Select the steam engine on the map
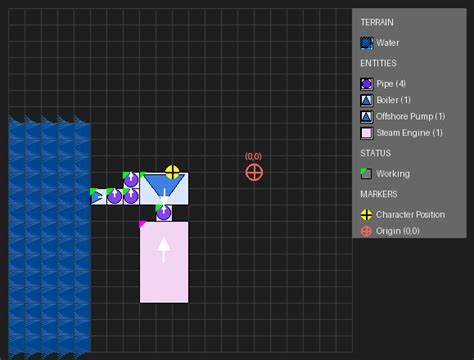 pos(164,262)
